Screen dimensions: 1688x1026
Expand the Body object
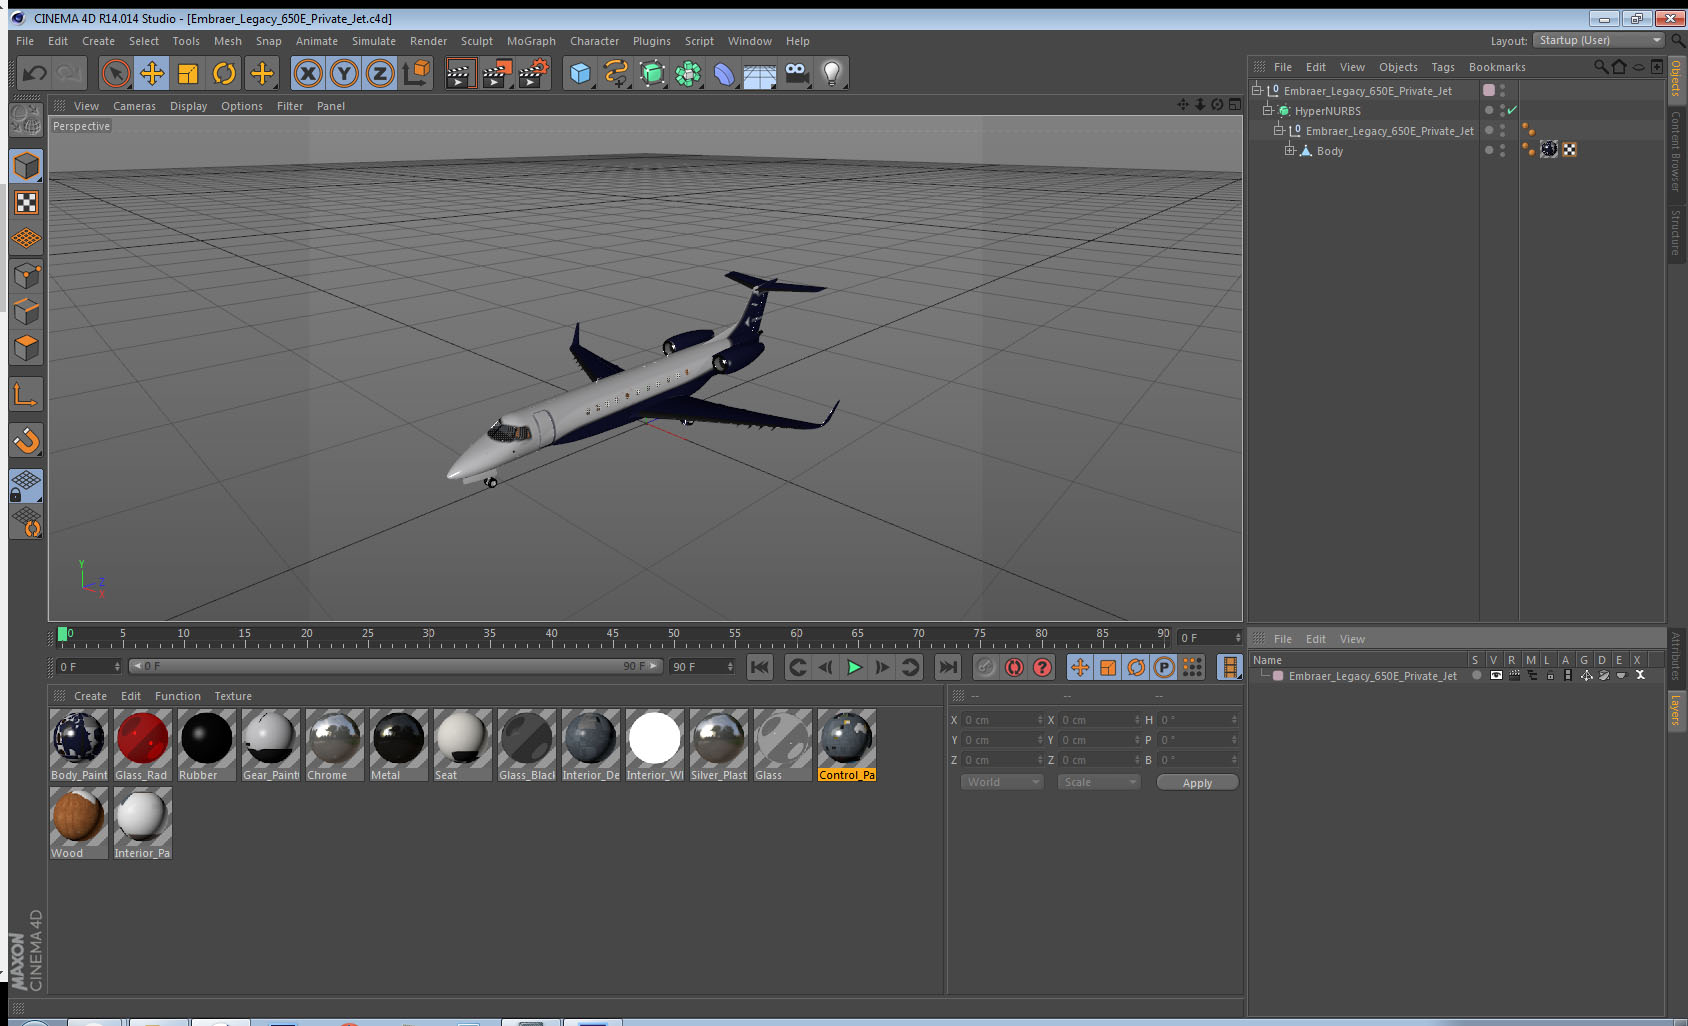point(1289,150)
